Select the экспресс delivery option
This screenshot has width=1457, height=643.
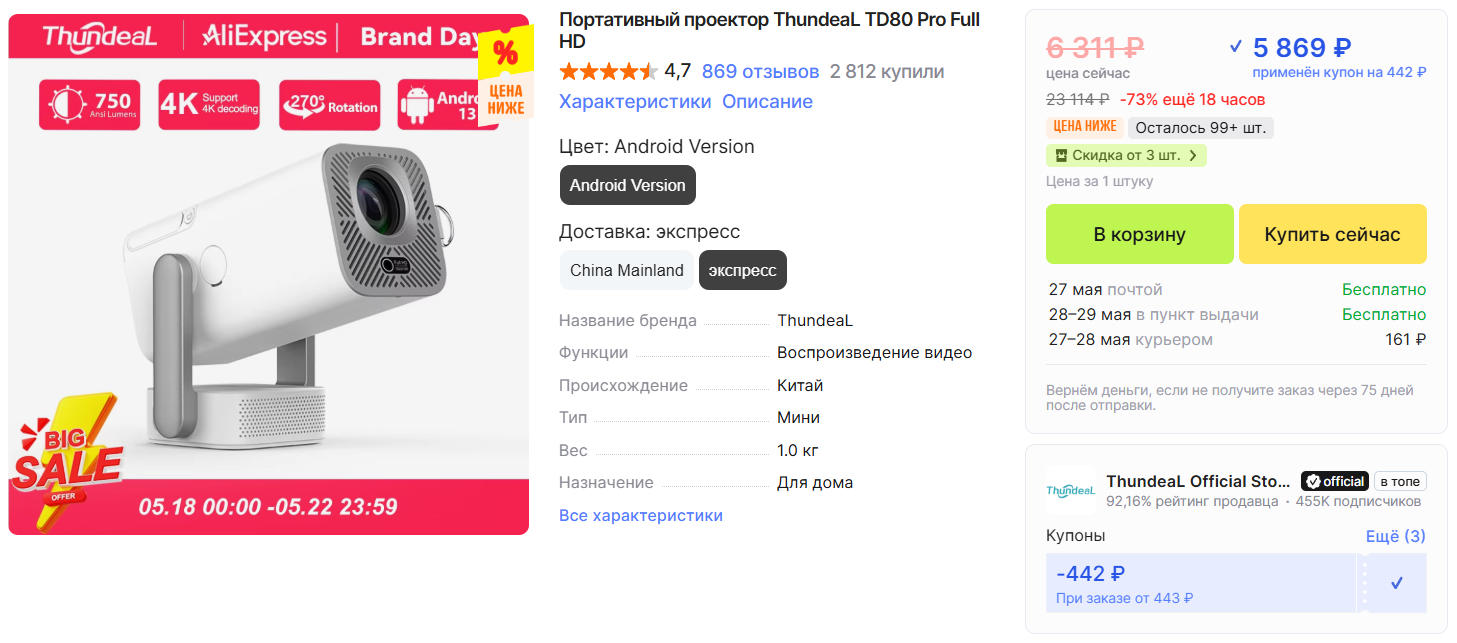tap(743, 270)
